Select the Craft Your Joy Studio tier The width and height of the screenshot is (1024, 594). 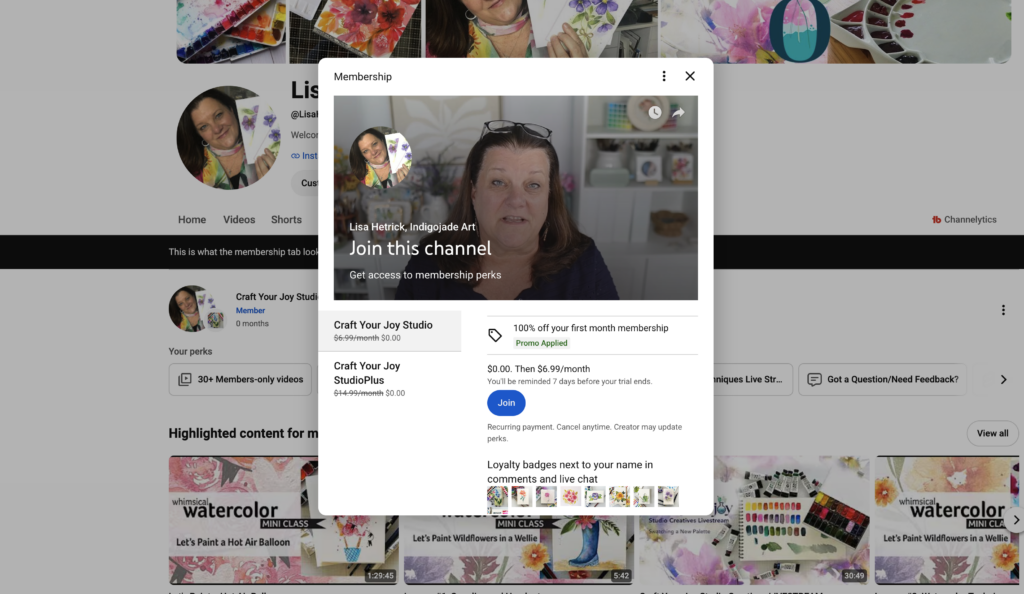click(390, 331)
